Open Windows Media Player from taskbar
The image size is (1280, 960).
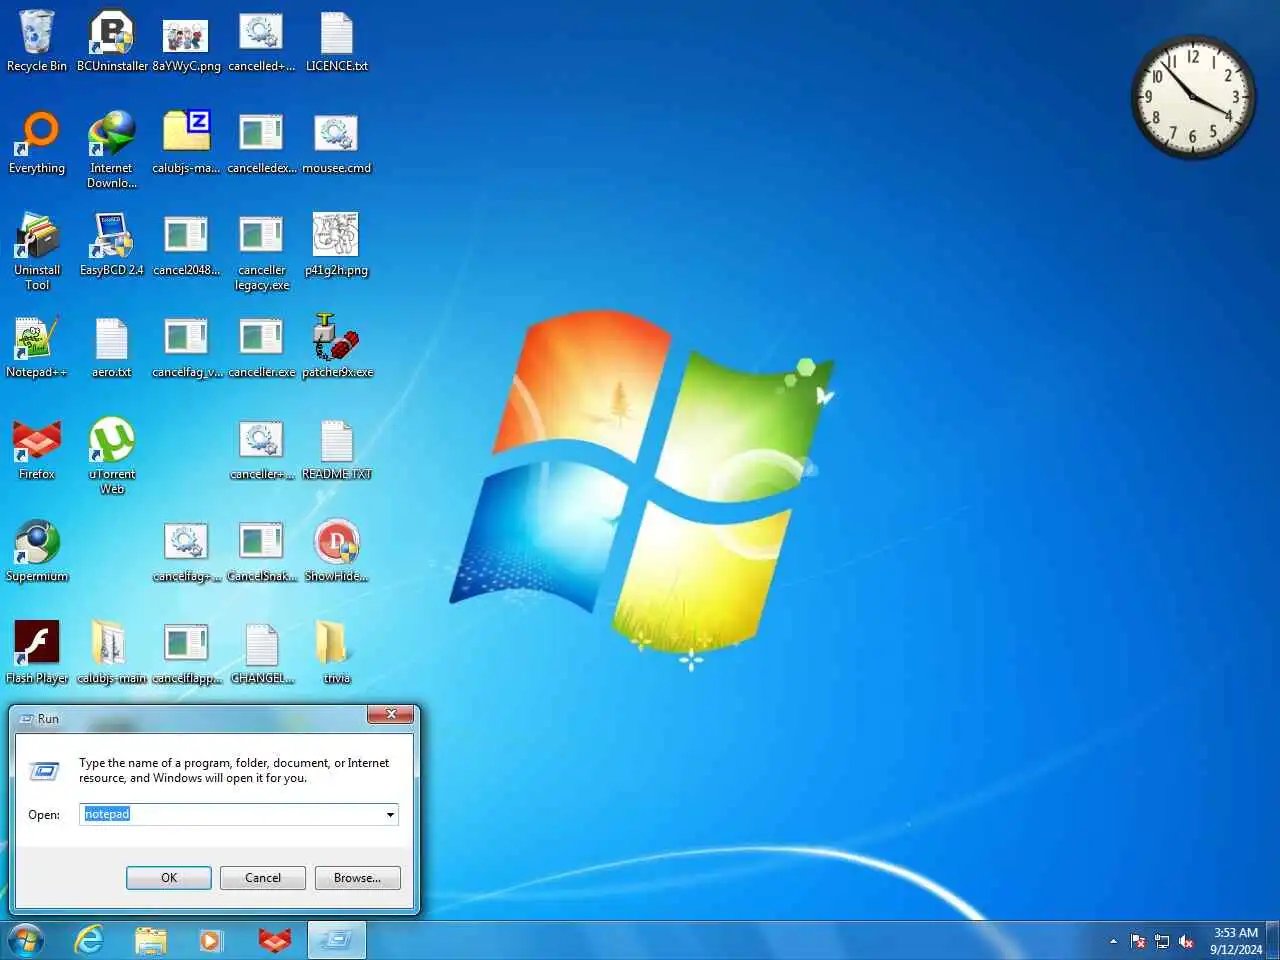[x=211, y=941]
